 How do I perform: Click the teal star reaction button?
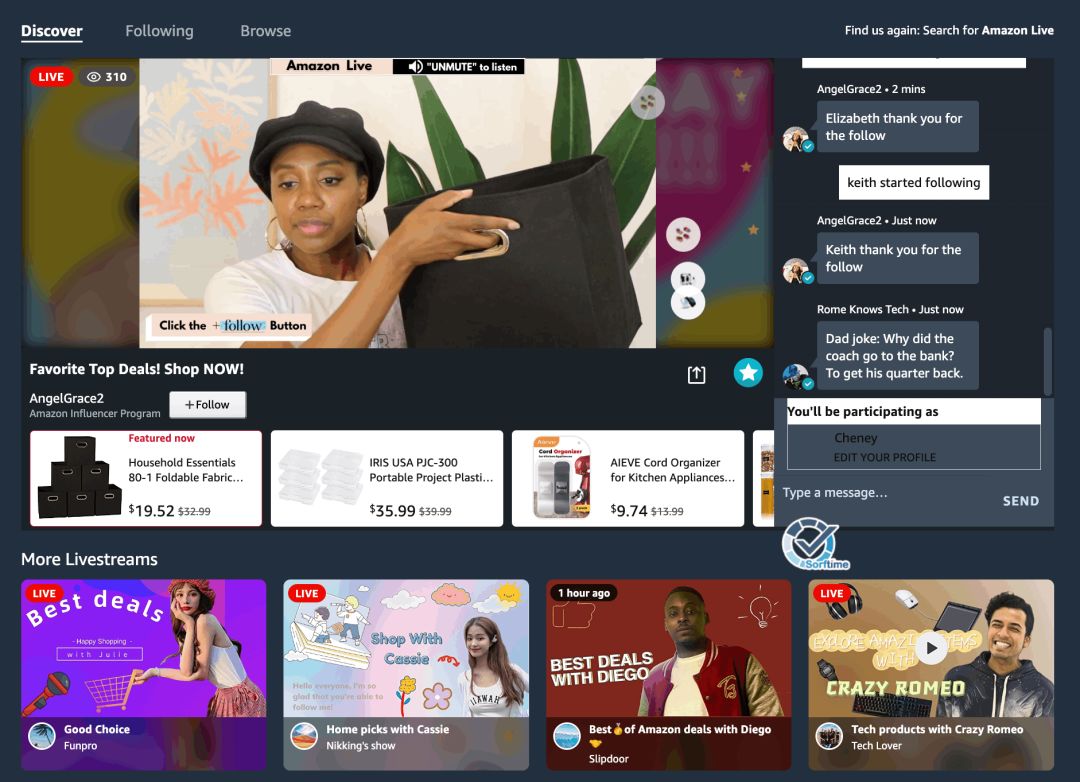click(748, 373)
